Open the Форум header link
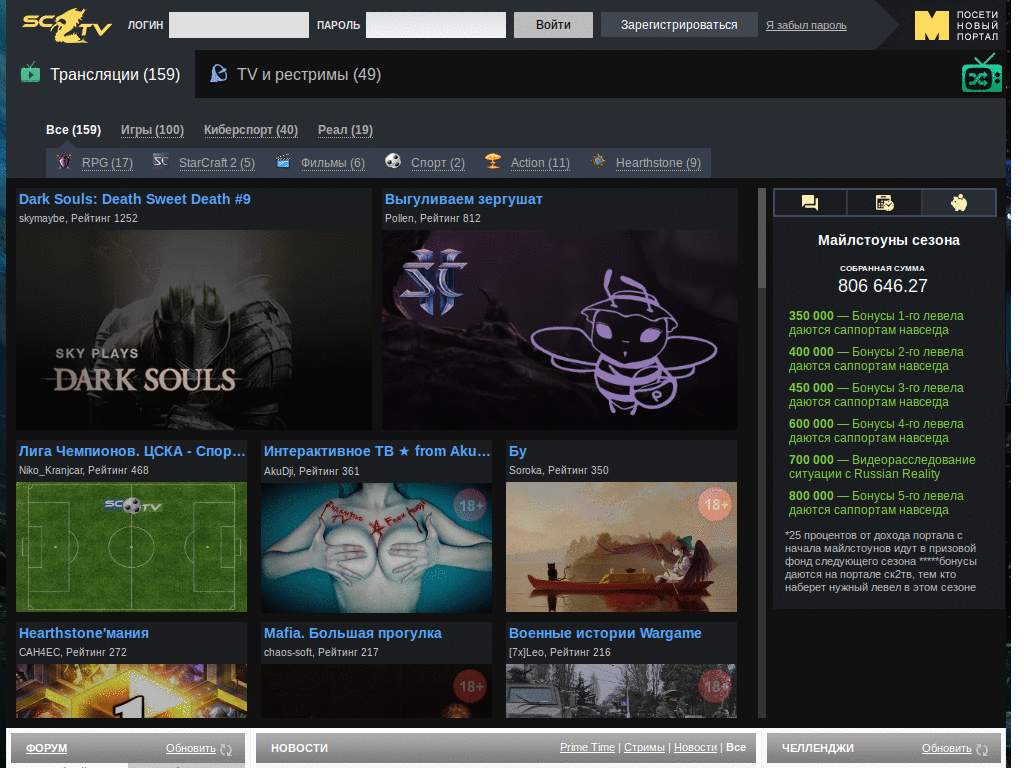1024x768 pixels. [46, 748]
